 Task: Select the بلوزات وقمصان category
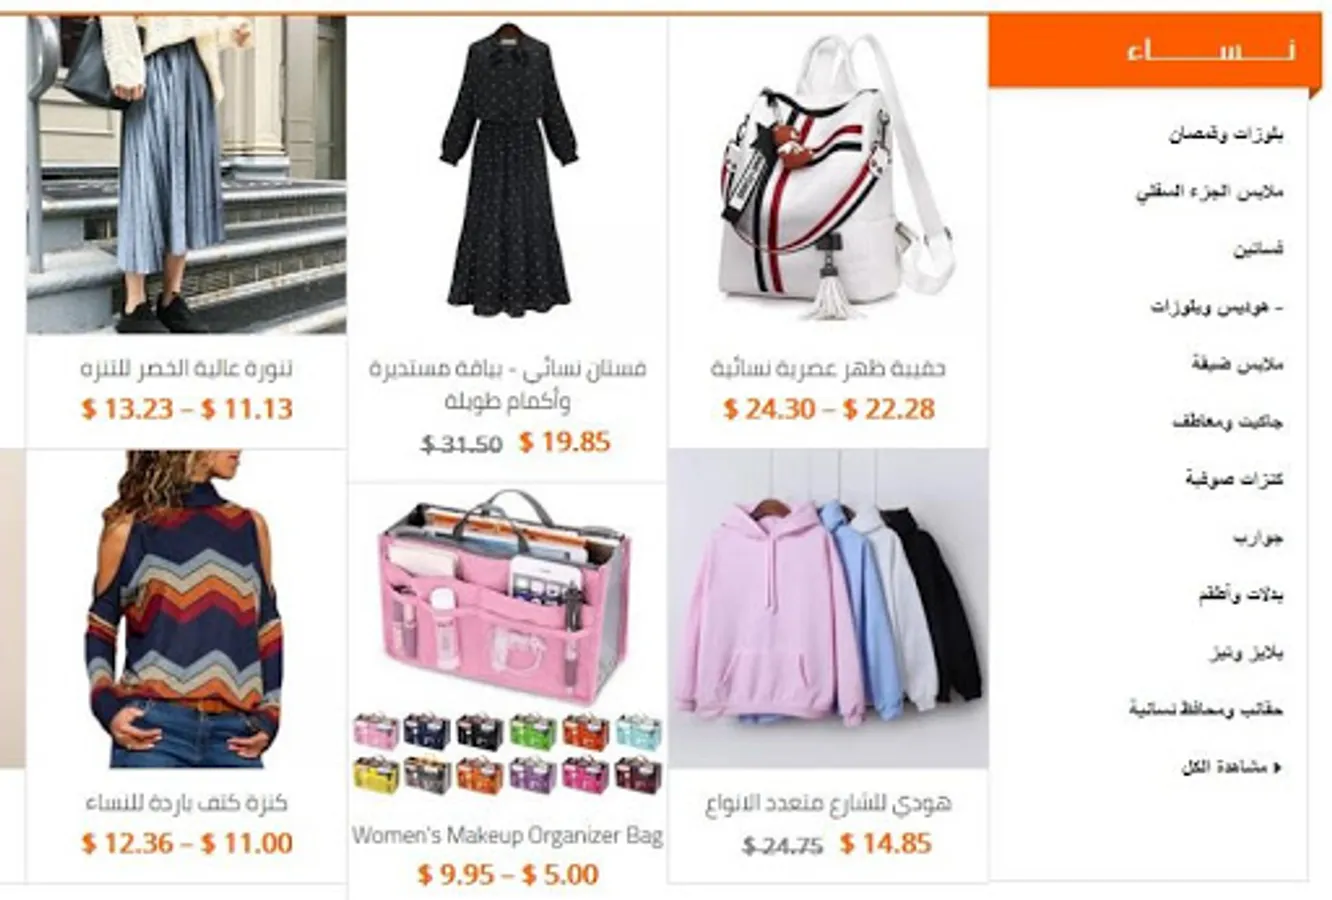pyautogui.click(x=1227, y=134)
